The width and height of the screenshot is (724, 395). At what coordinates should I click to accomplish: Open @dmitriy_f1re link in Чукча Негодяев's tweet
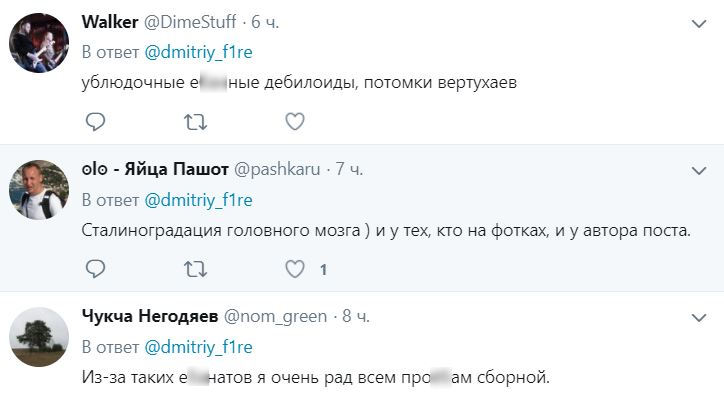point(199,347)
